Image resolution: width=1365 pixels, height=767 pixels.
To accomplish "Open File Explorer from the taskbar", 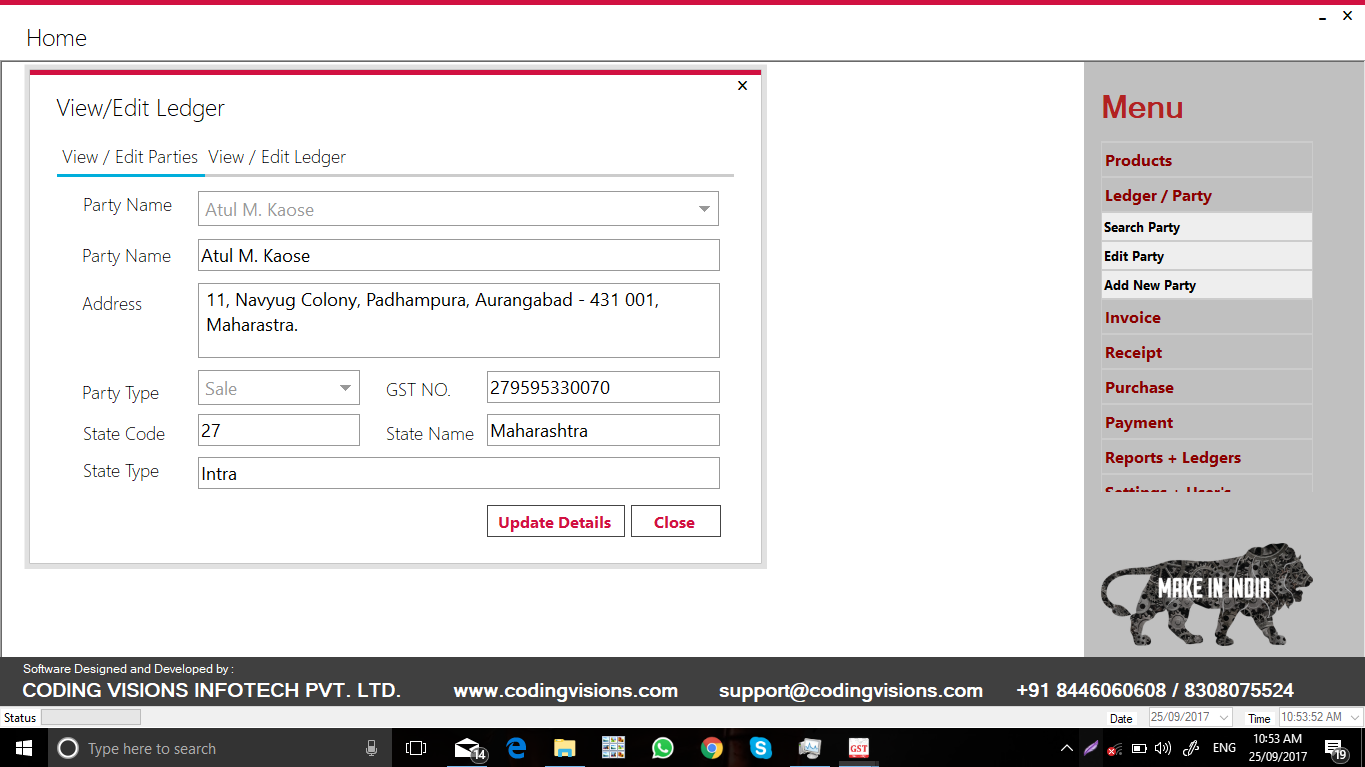I will [564, 748].
